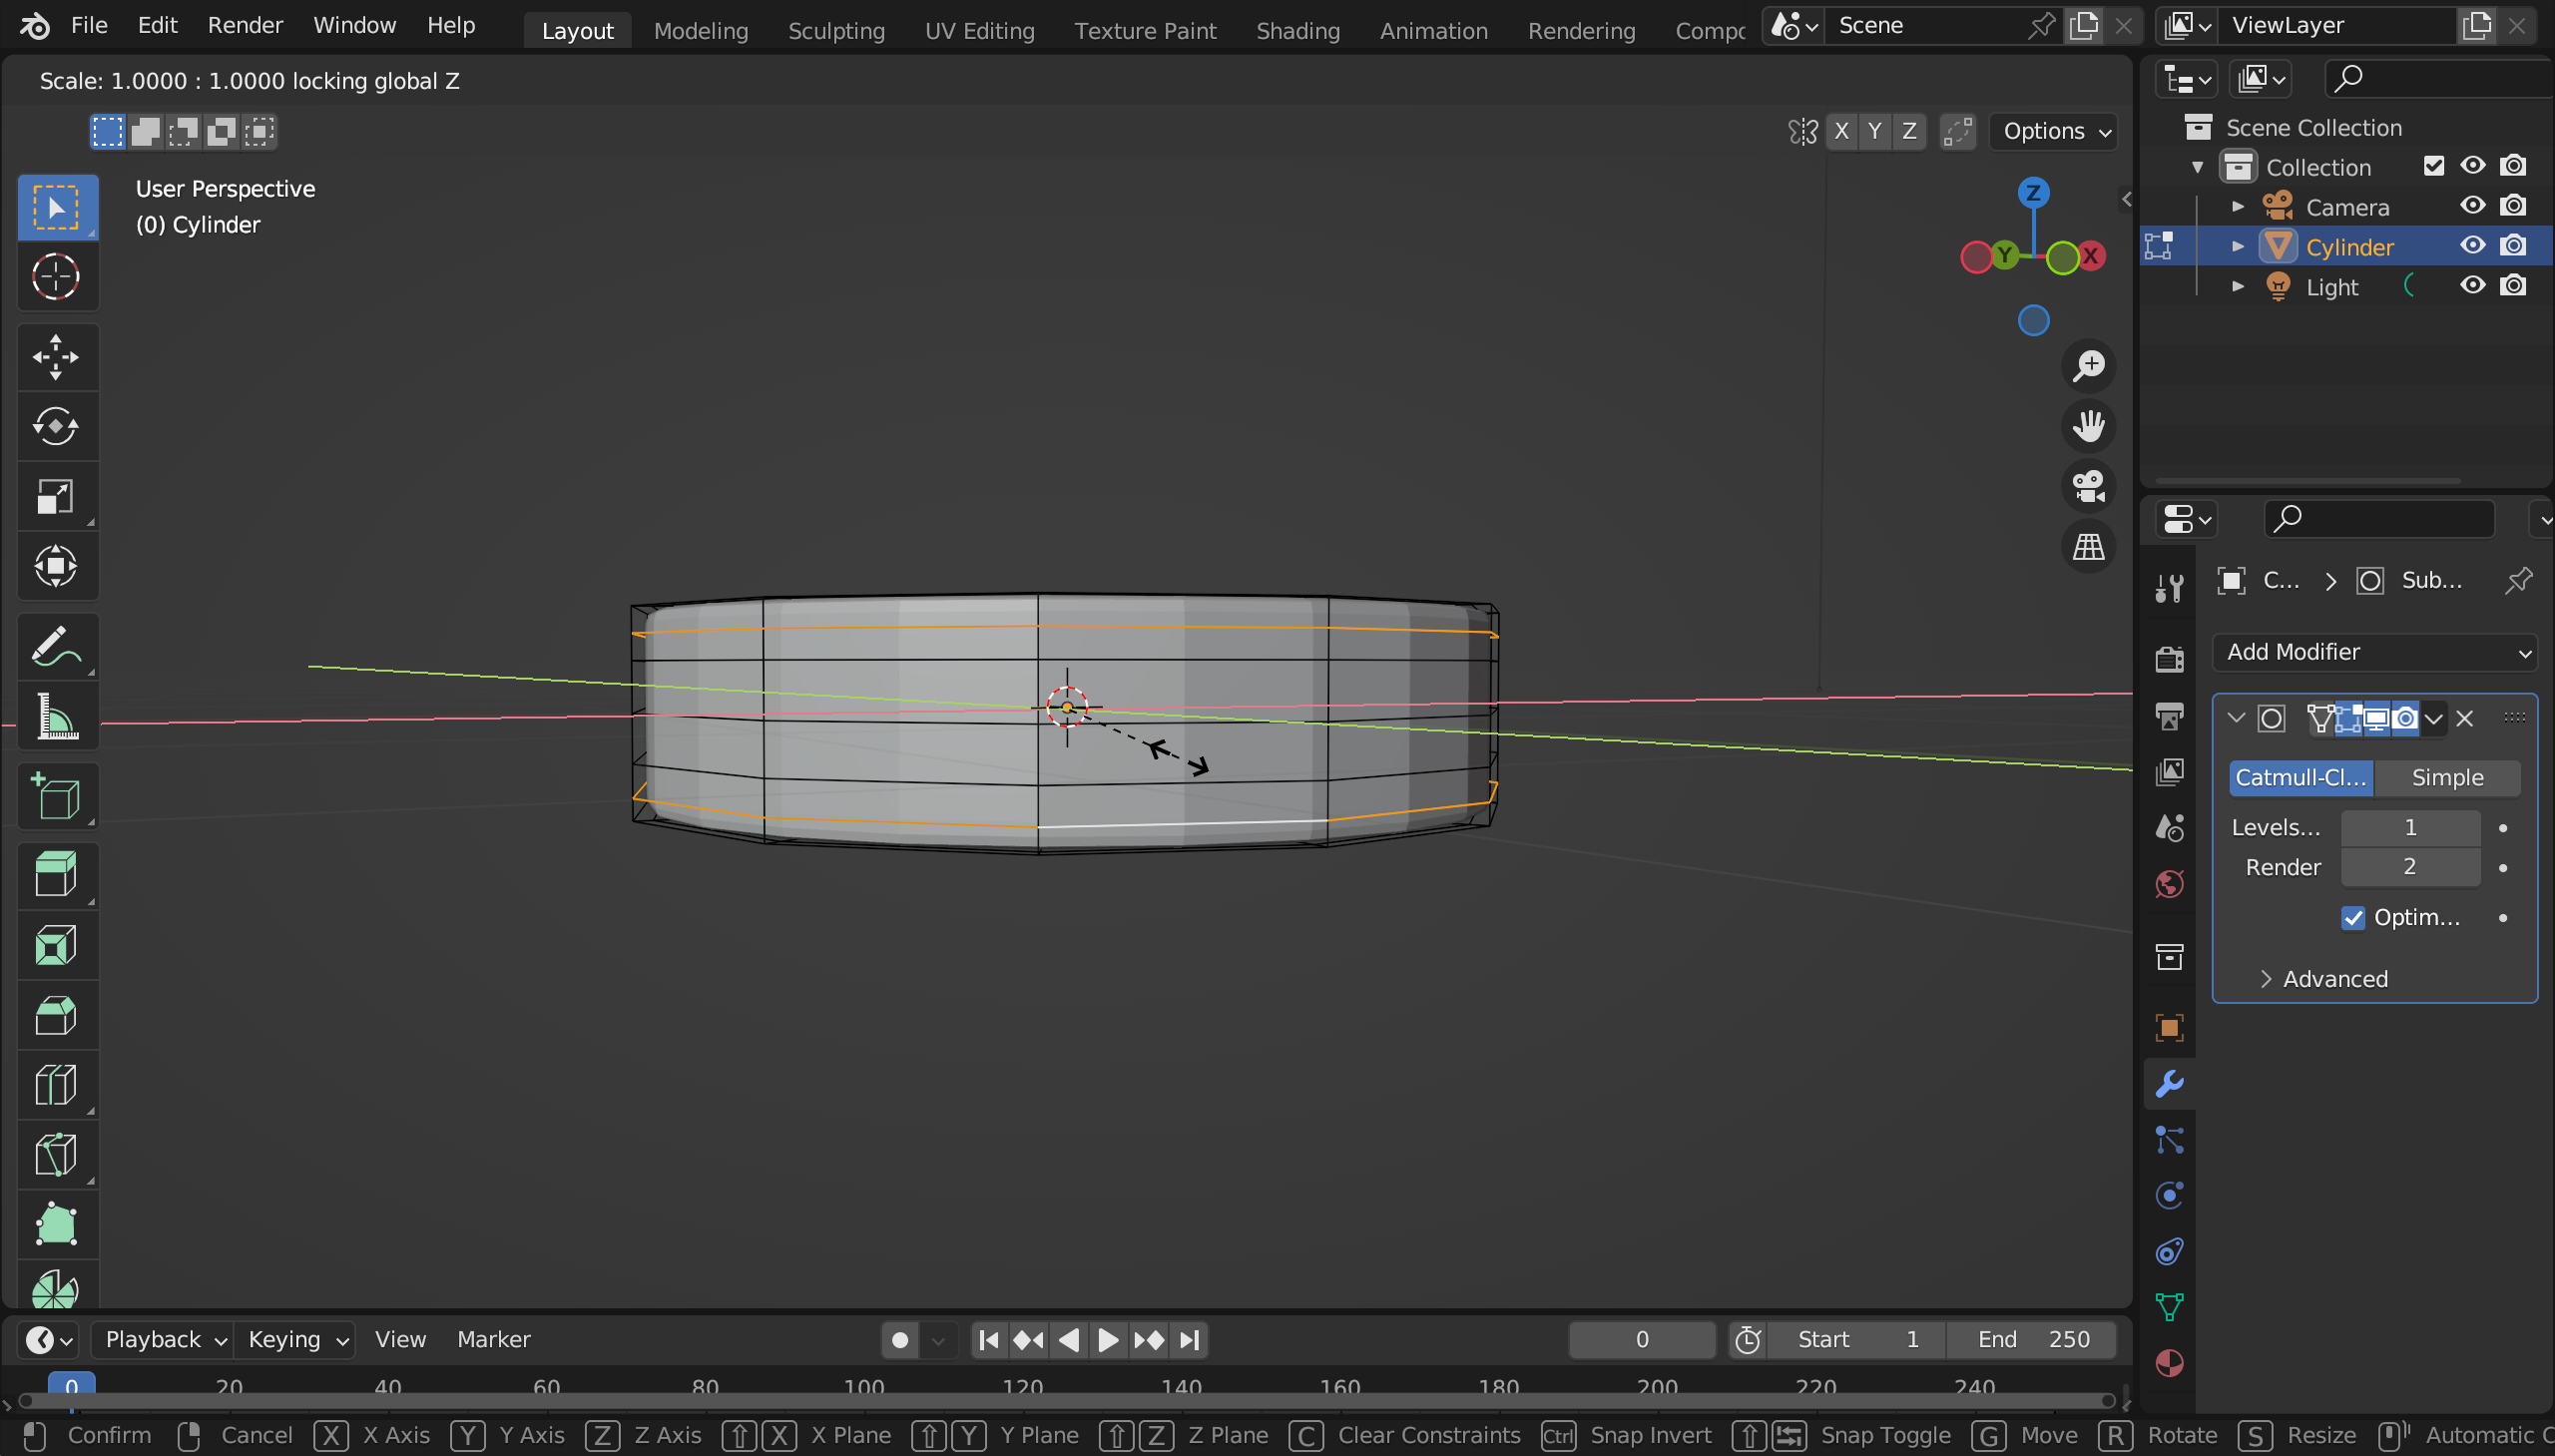
Task: Open the Physics properties tab
Action: (2169, 1196)
